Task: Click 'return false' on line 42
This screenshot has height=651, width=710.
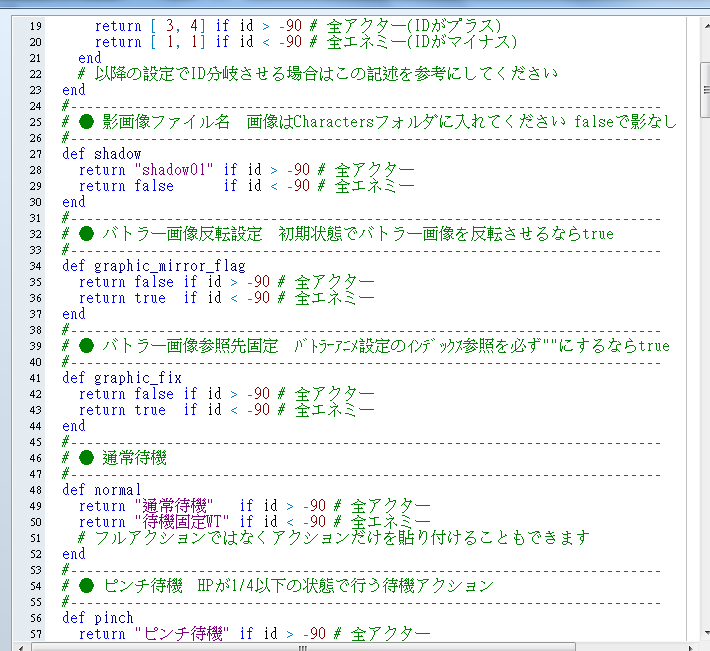Action: click(x=126, y=394)
